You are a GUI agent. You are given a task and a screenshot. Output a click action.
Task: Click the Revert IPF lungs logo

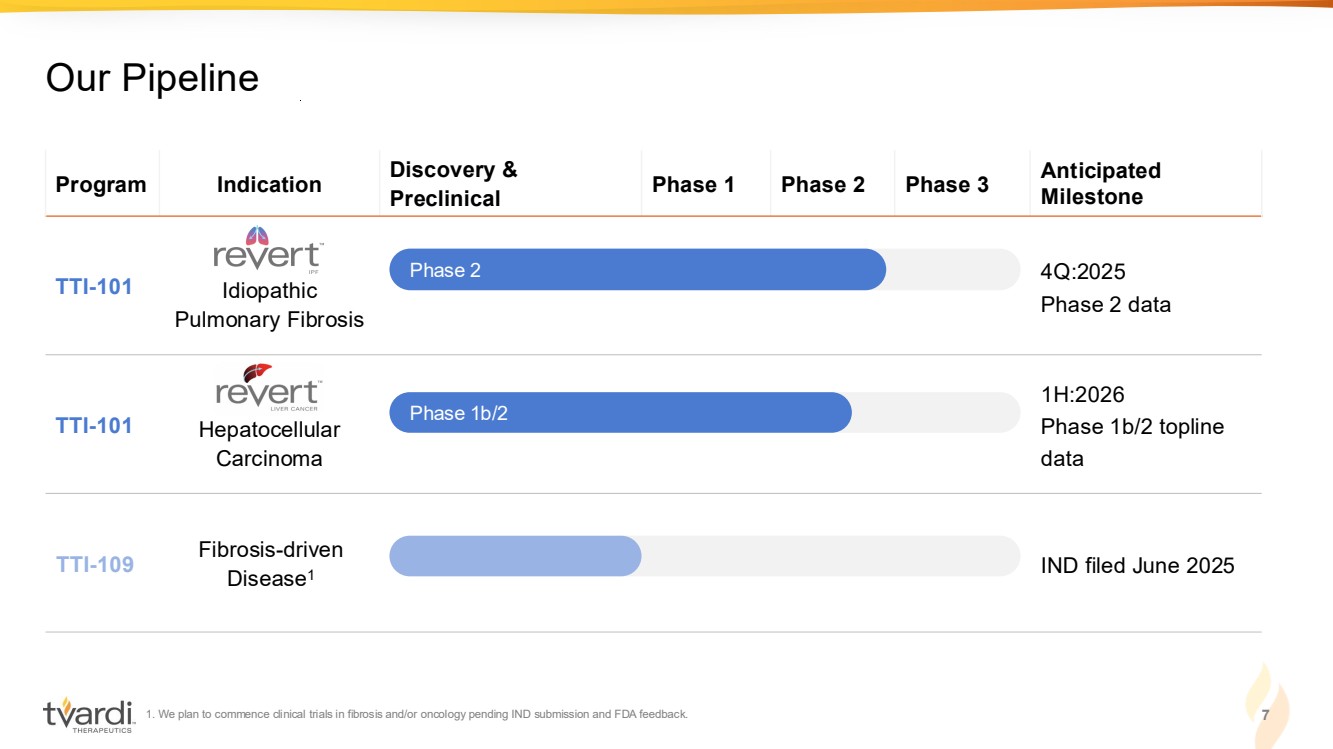[267, 250]
